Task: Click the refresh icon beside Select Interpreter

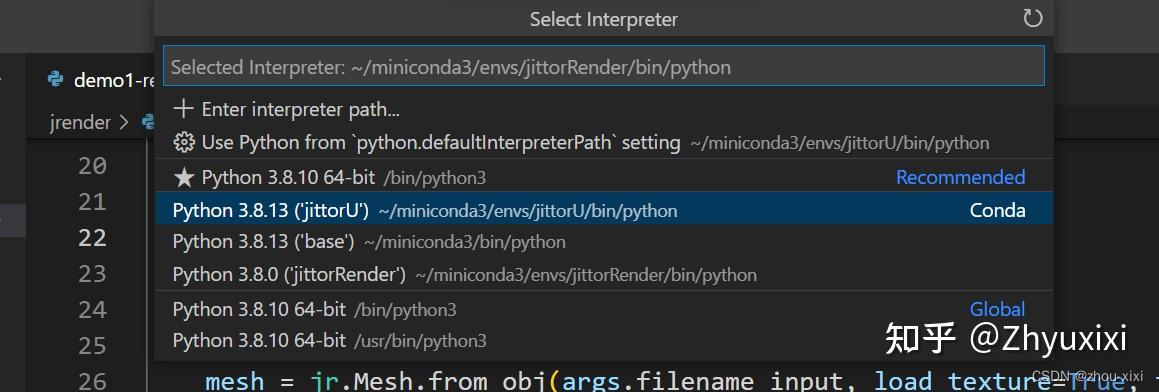Action: point(1033,18)
